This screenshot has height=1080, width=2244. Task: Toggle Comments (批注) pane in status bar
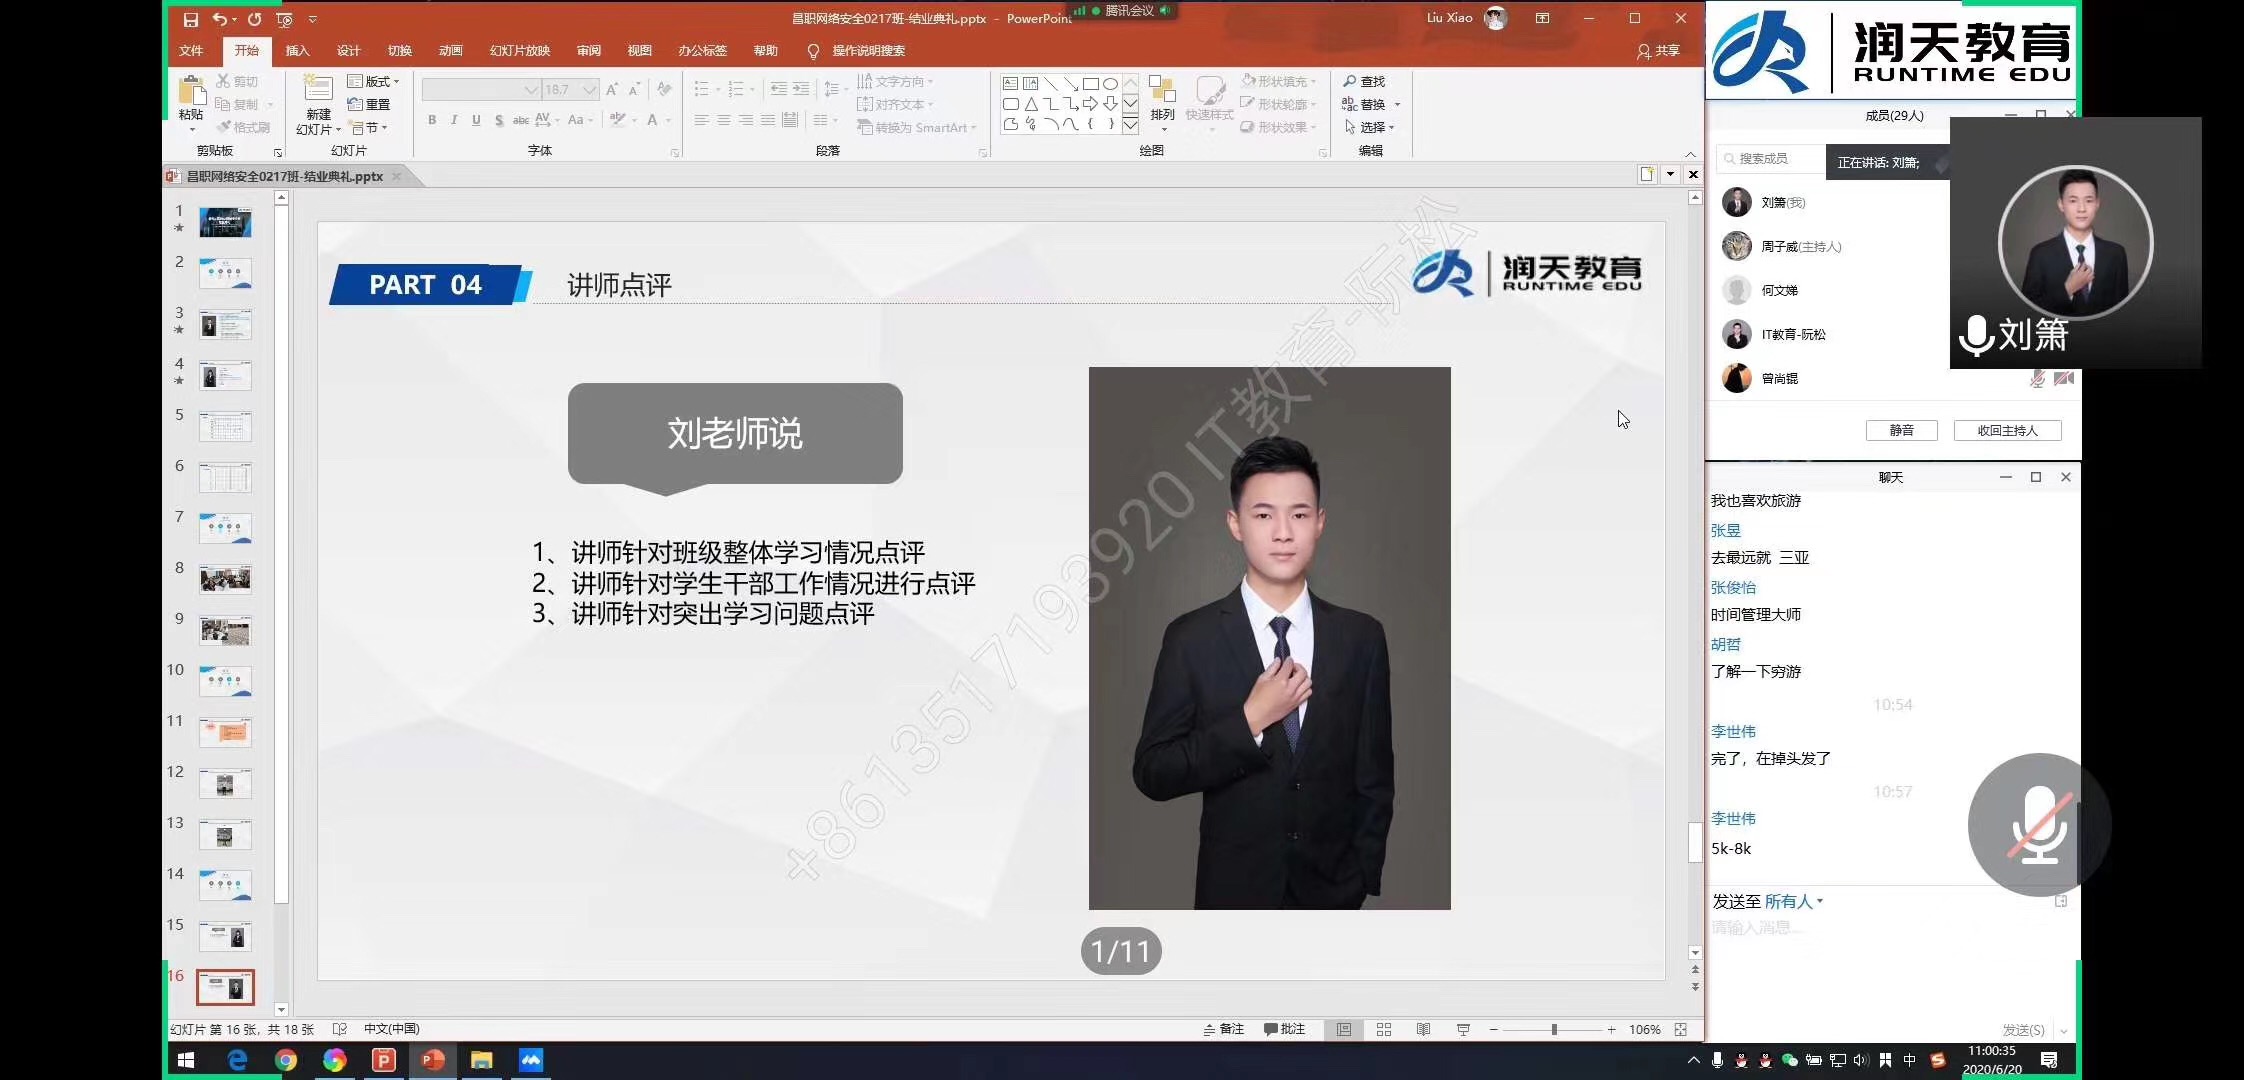pyautogui.click(x=1285, y=1029)
